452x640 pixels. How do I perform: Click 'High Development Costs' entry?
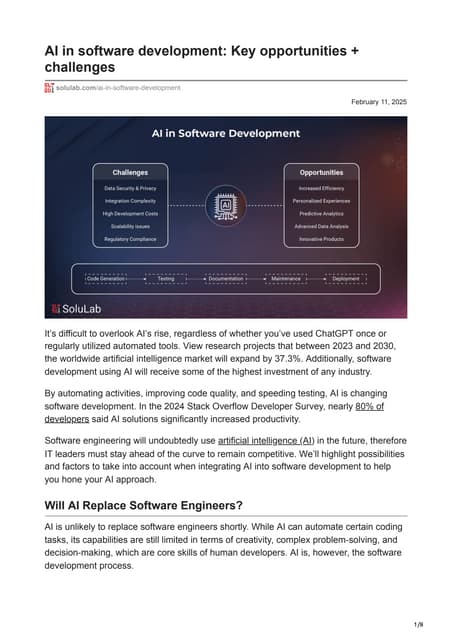point(130,213)
